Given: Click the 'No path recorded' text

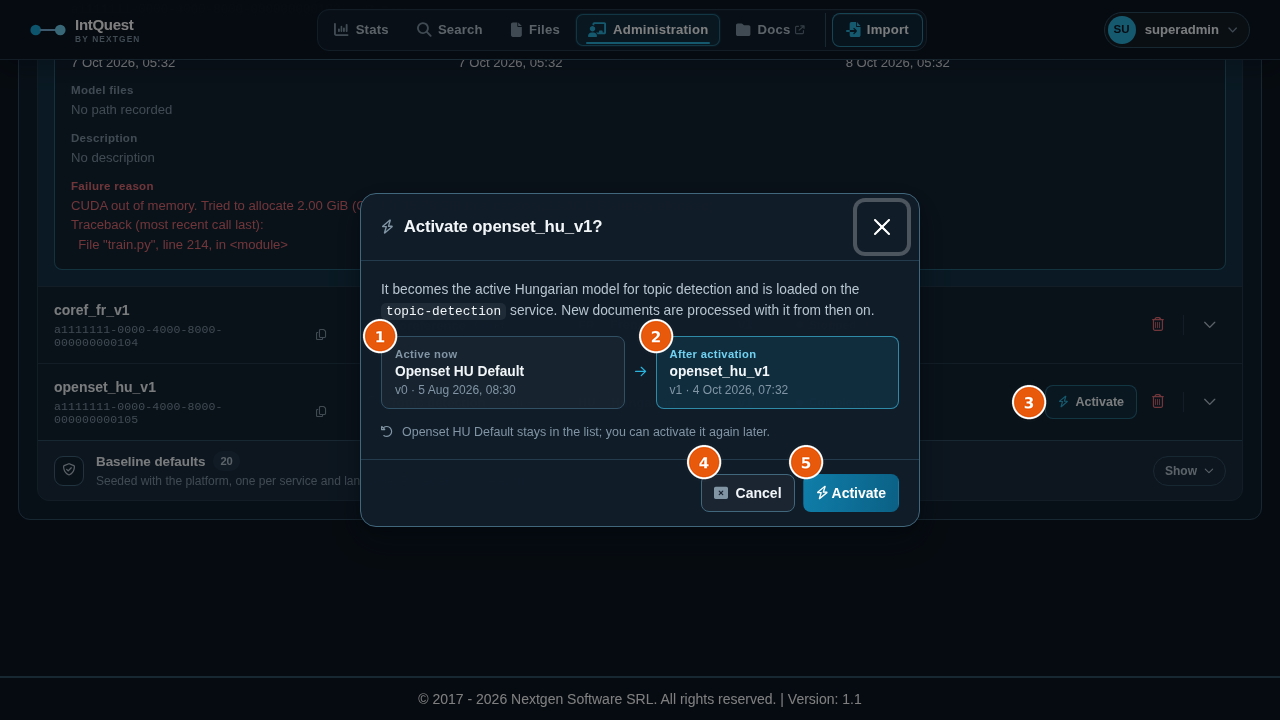Looking at the screenshot, I should click(x=121, y=110).
